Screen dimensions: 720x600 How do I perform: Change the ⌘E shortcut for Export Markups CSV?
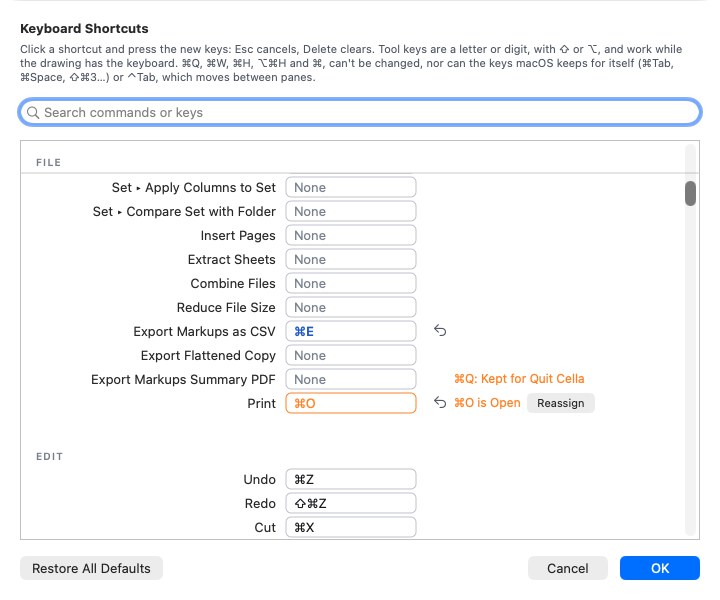point(351,331)
